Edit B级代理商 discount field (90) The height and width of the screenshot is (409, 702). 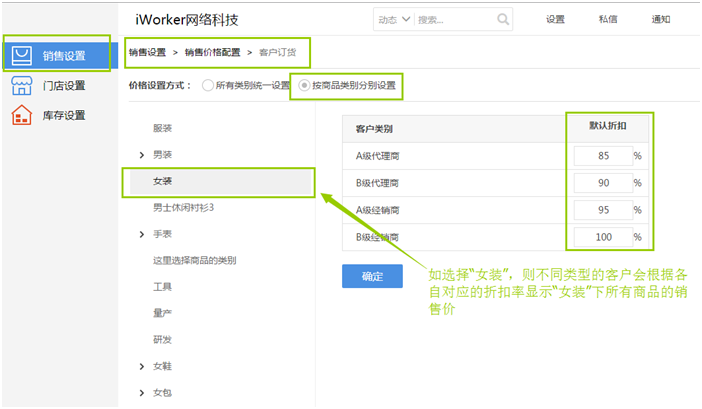[x=603, y=183]
